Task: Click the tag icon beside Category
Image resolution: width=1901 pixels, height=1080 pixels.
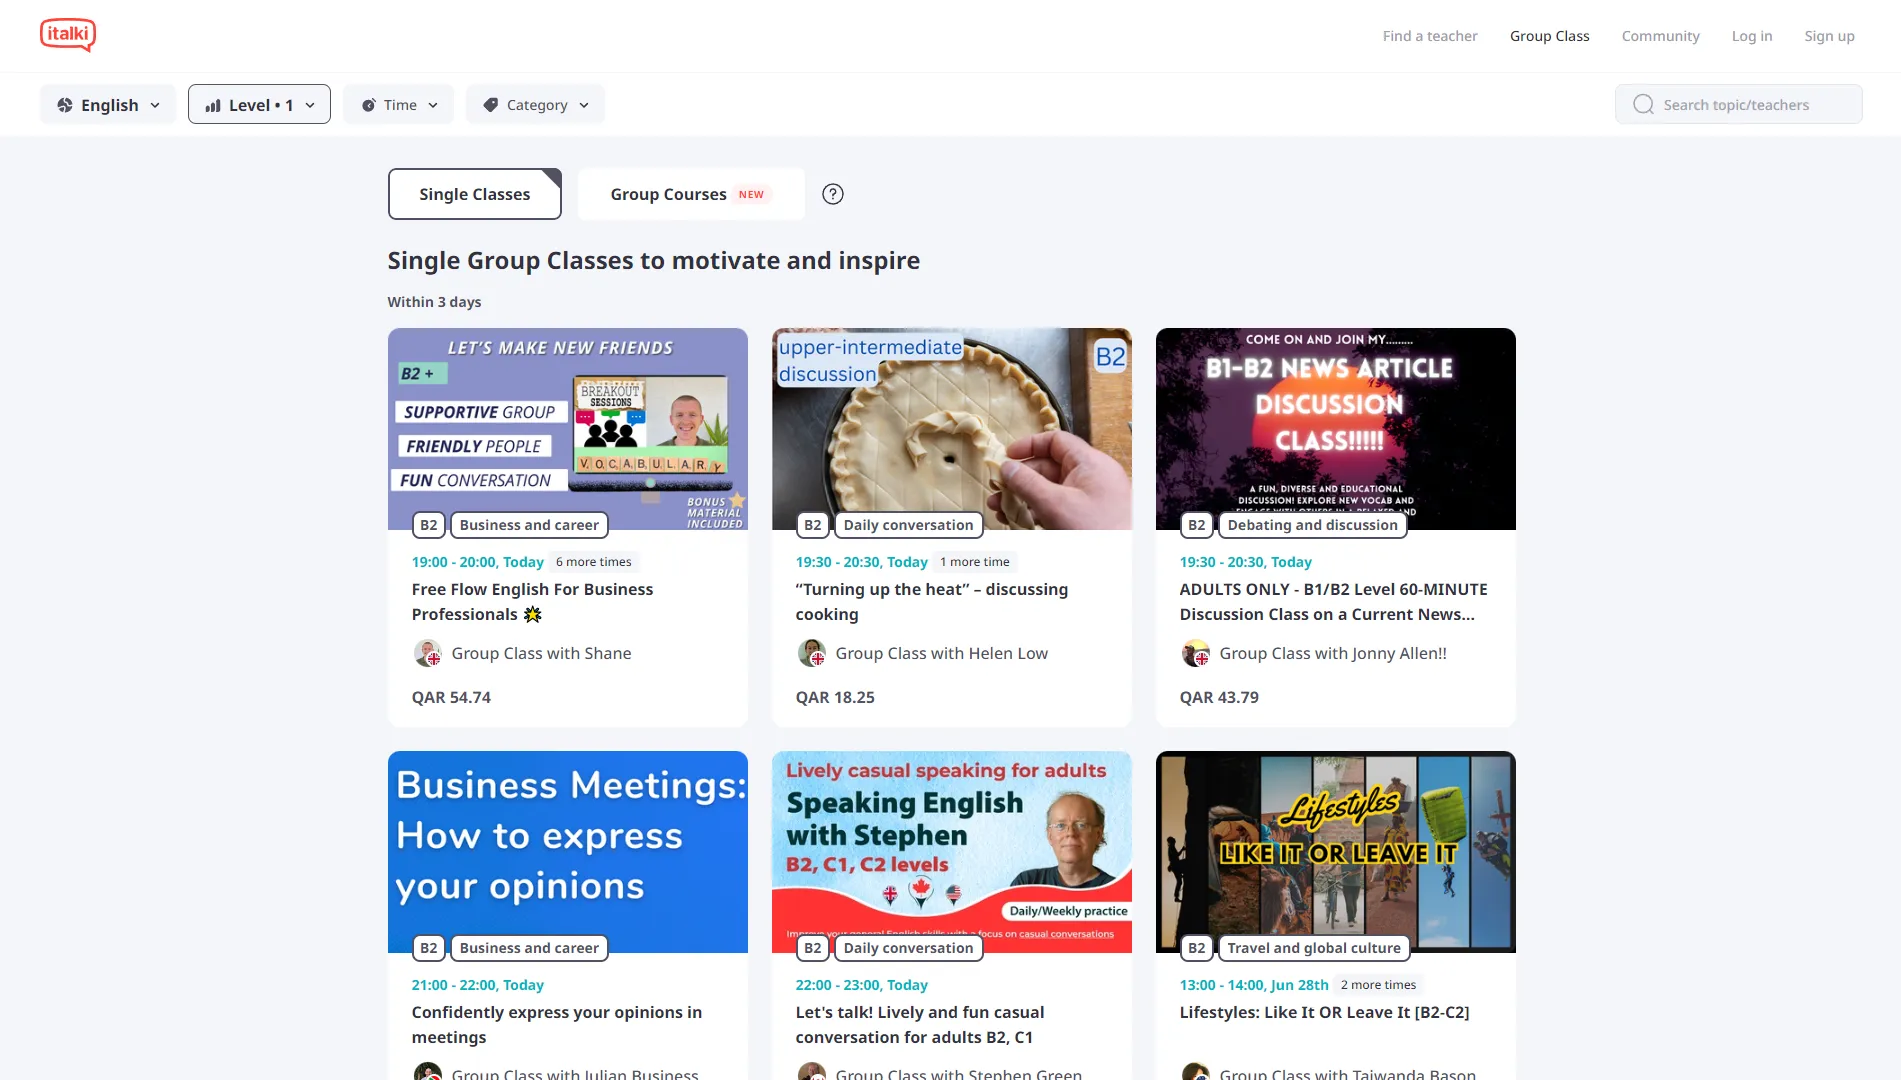Action: pos(490,105)
